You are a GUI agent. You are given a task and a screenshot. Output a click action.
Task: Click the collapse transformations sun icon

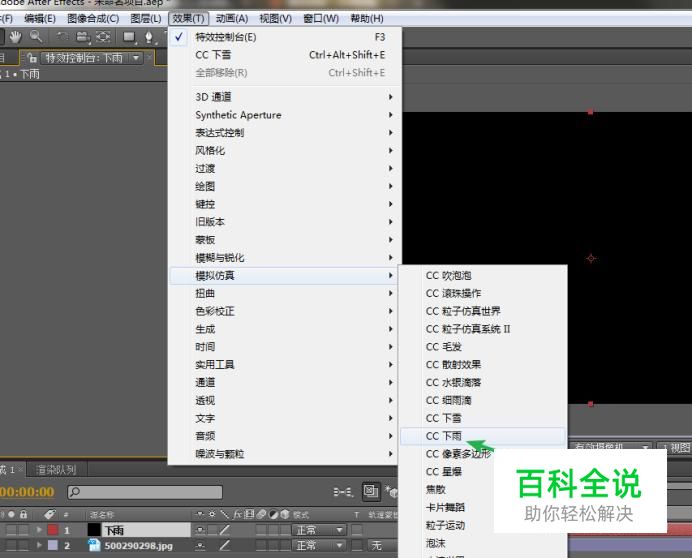pyautogui.click(x=212, y=514)
